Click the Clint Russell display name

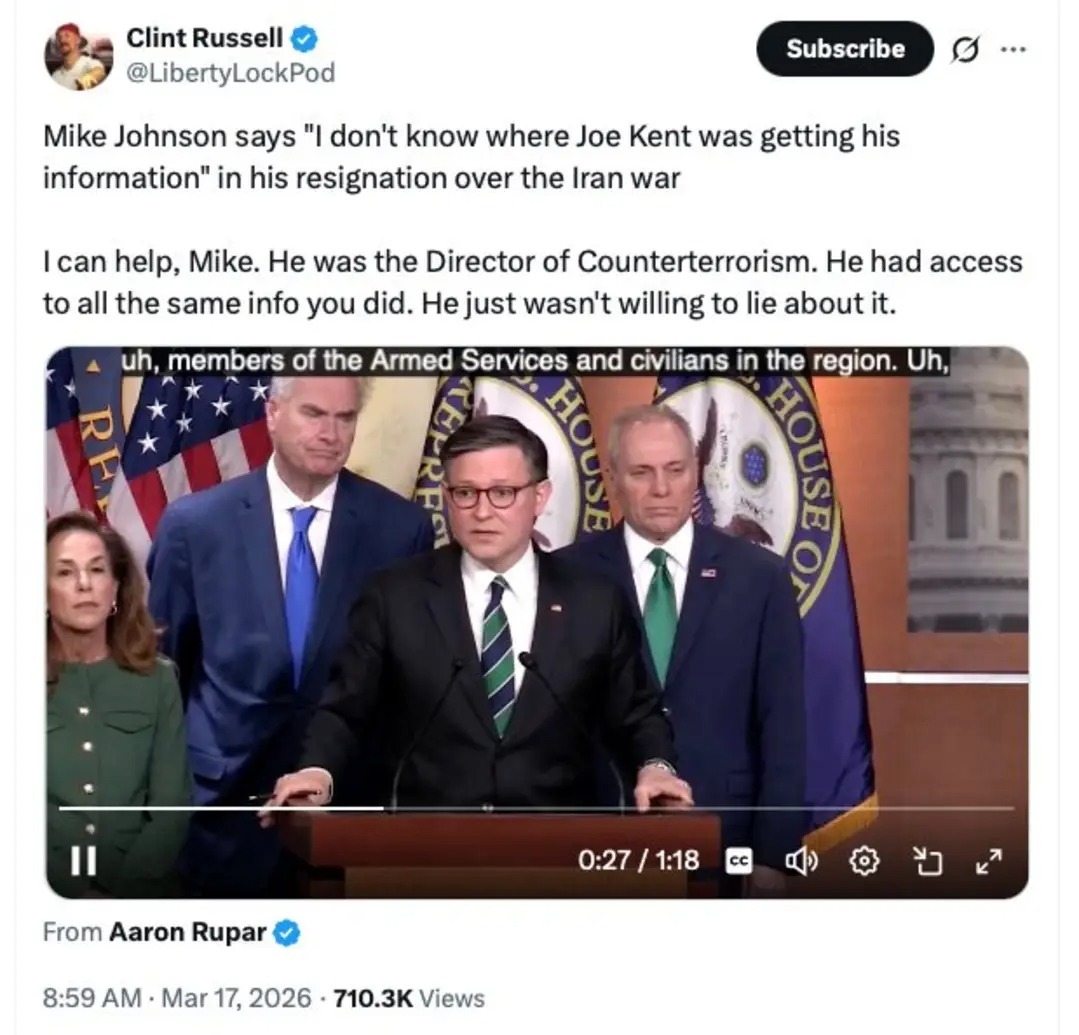pos(204,38)
